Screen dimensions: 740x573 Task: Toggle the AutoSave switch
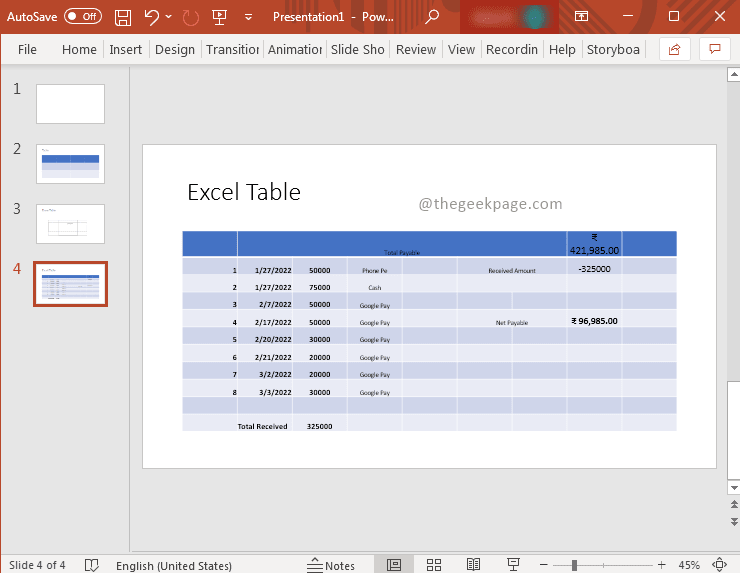pyautogui.click(x=82, y=17)
